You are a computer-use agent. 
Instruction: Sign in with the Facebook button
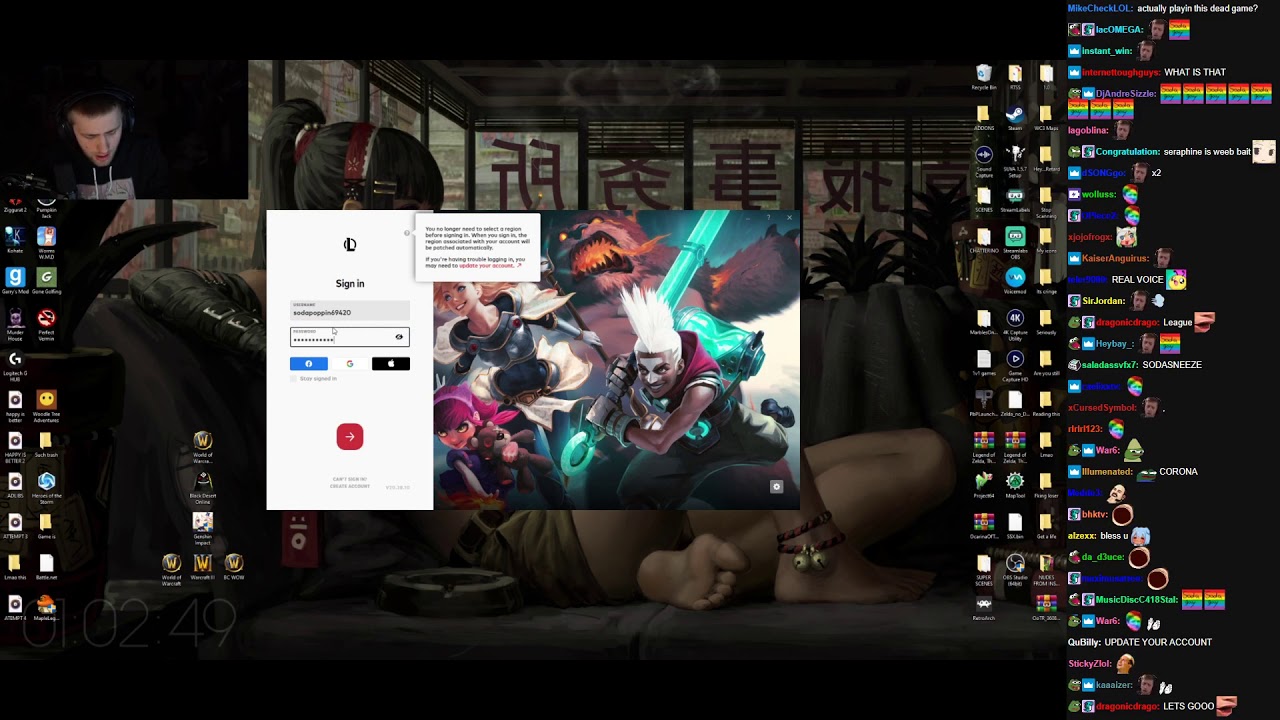point(308,364)
